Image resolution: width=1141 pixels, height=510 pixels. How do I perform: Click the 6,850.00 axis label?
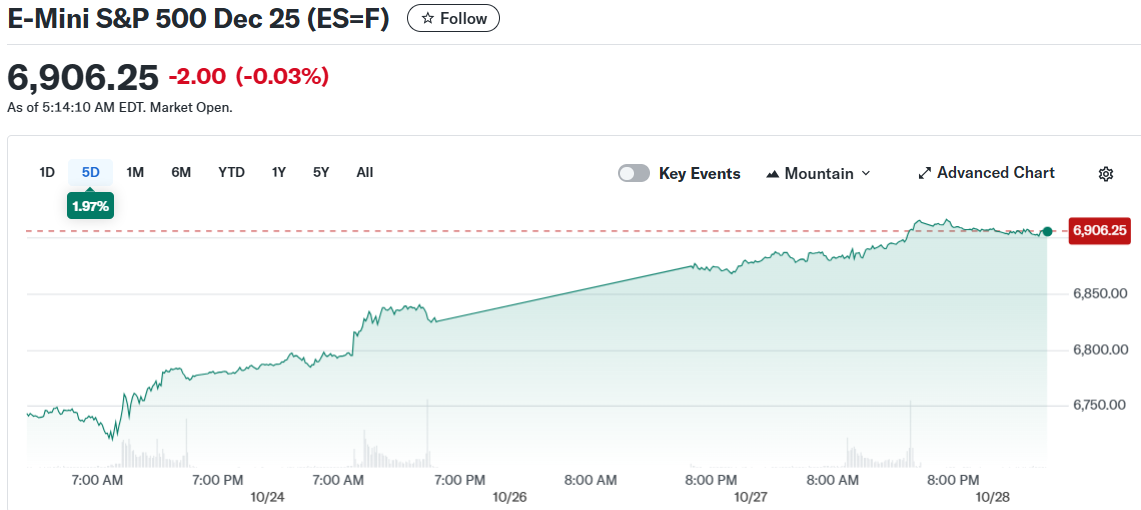(1100, 294)
